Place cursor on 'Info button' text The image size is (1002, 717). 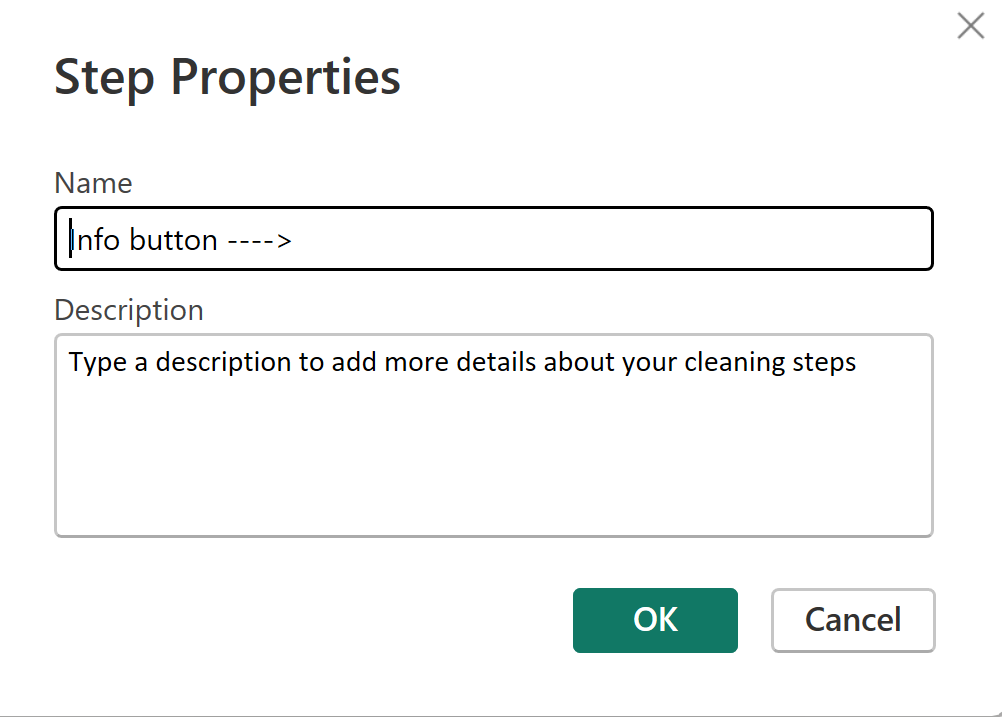(x=143, y=241)
